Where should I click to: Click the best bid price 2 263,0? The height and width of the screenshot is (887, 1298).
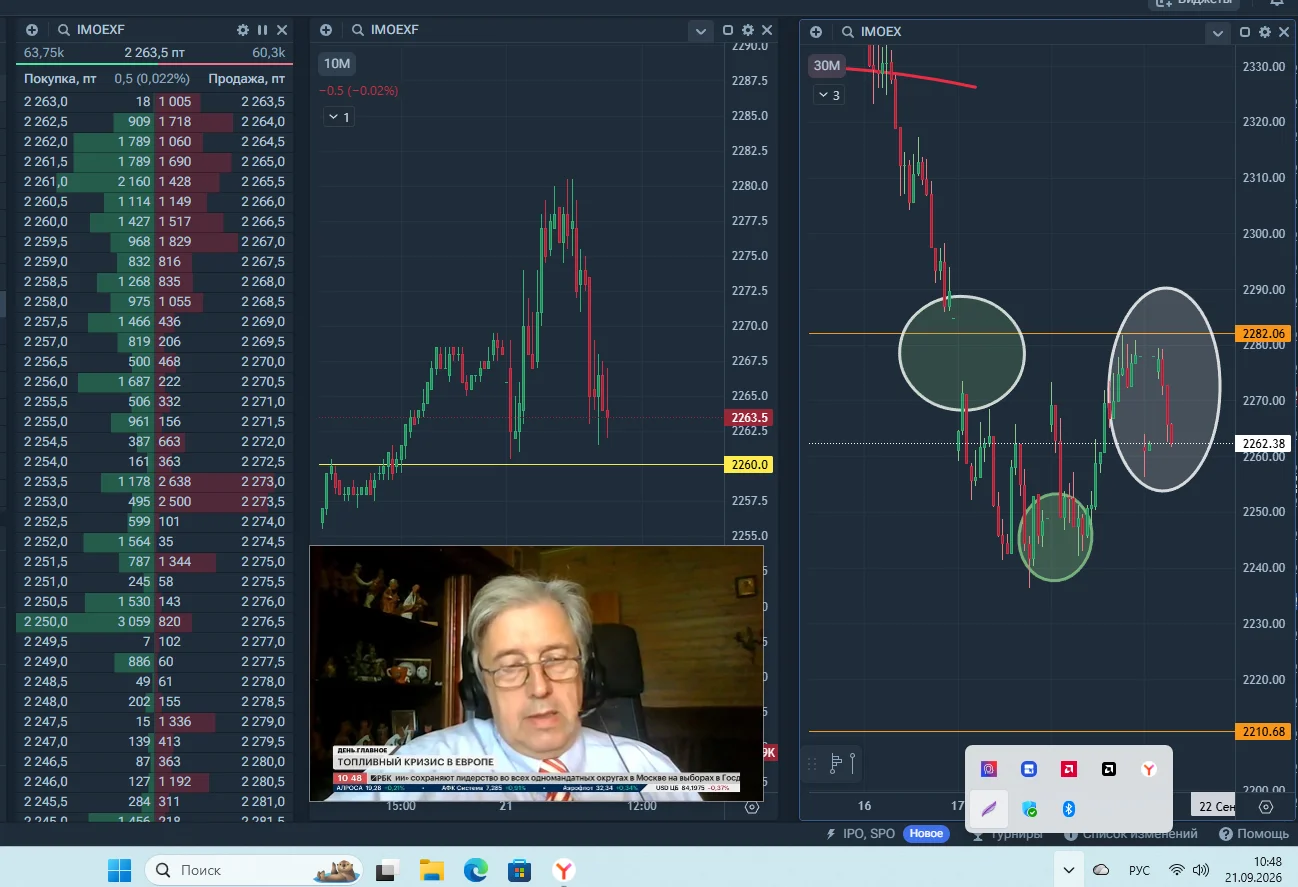[46, 101]
